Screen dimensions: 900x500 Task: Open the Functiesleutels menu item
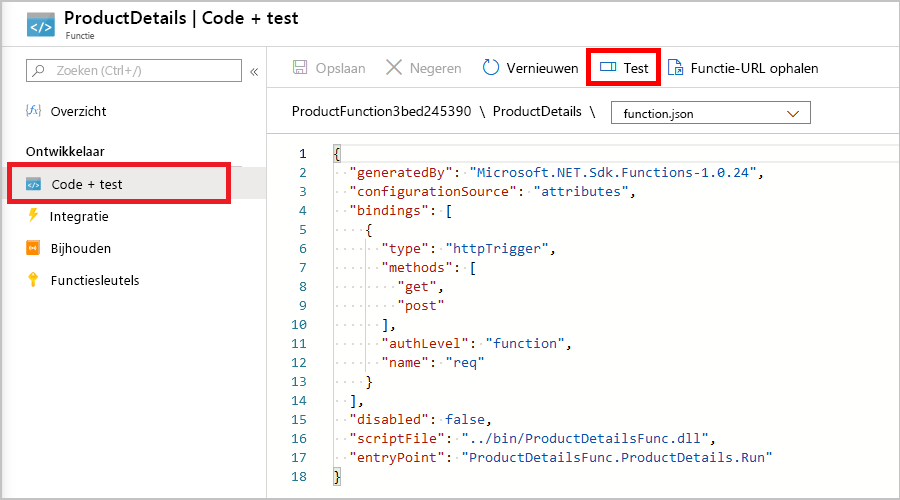click(95, 281)
